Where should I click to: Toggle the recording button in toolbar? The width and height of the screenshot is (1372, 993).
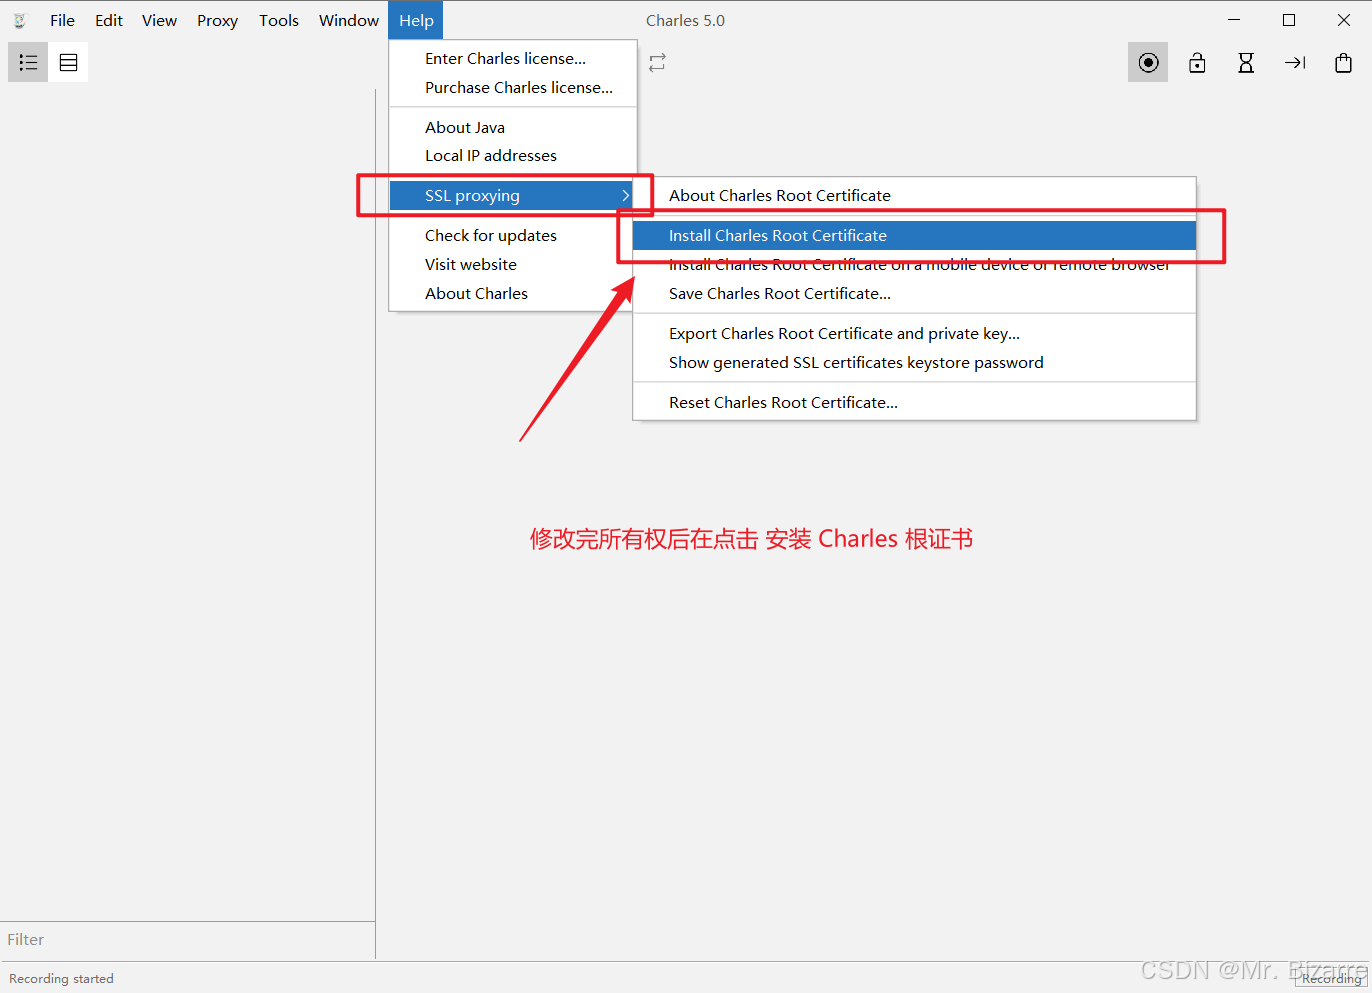[x=1148, y=62]
